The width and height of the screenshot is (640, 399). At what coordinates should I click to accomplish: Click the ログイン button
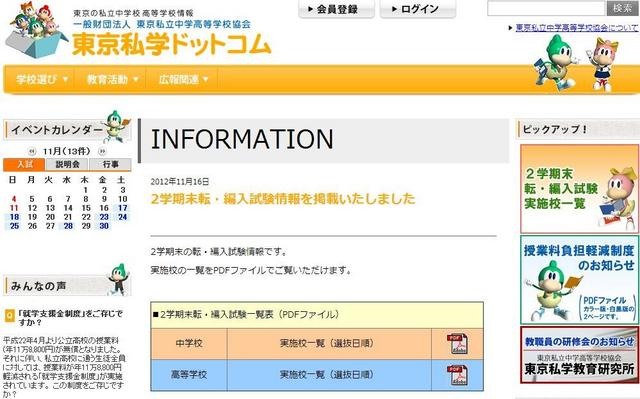point(418,9)
